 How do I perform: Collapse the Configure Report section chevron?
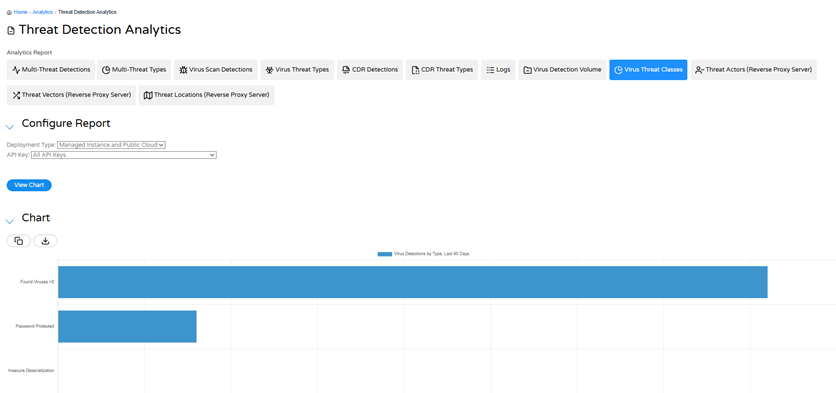10,126
